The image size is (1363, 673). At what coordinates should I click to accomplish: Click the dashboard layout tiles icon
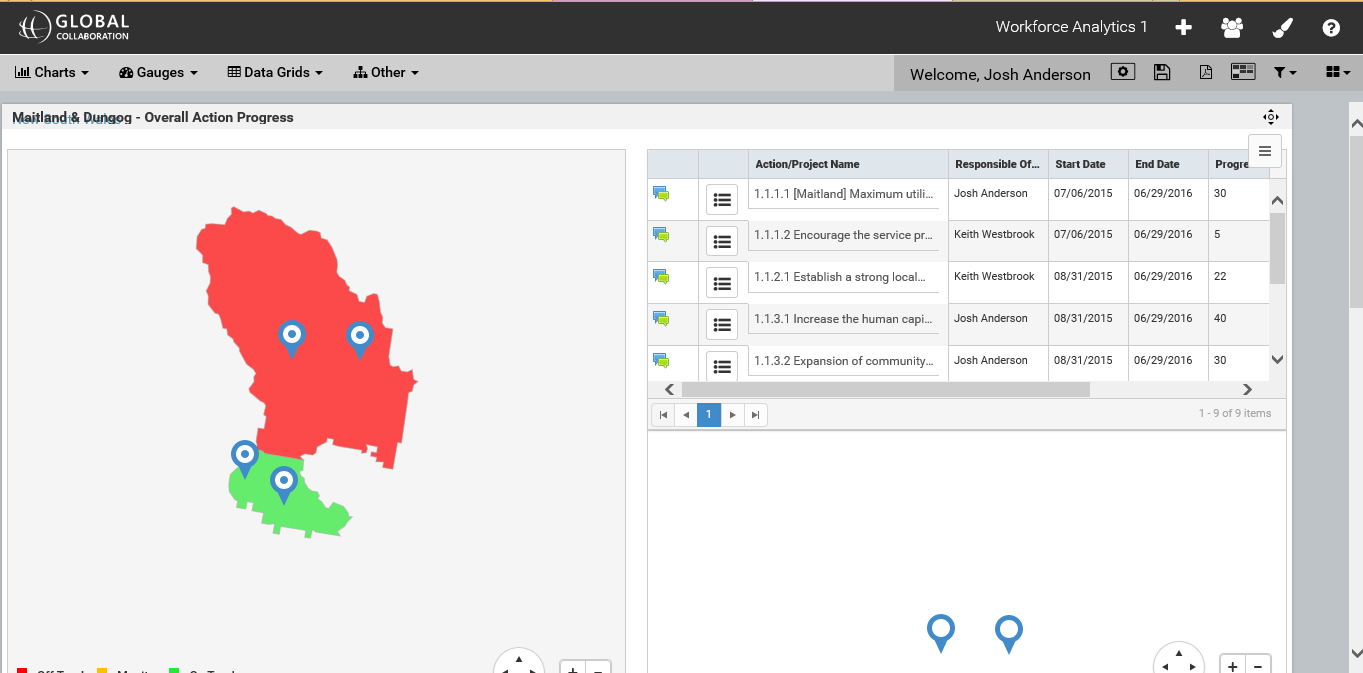point(1243,72)
